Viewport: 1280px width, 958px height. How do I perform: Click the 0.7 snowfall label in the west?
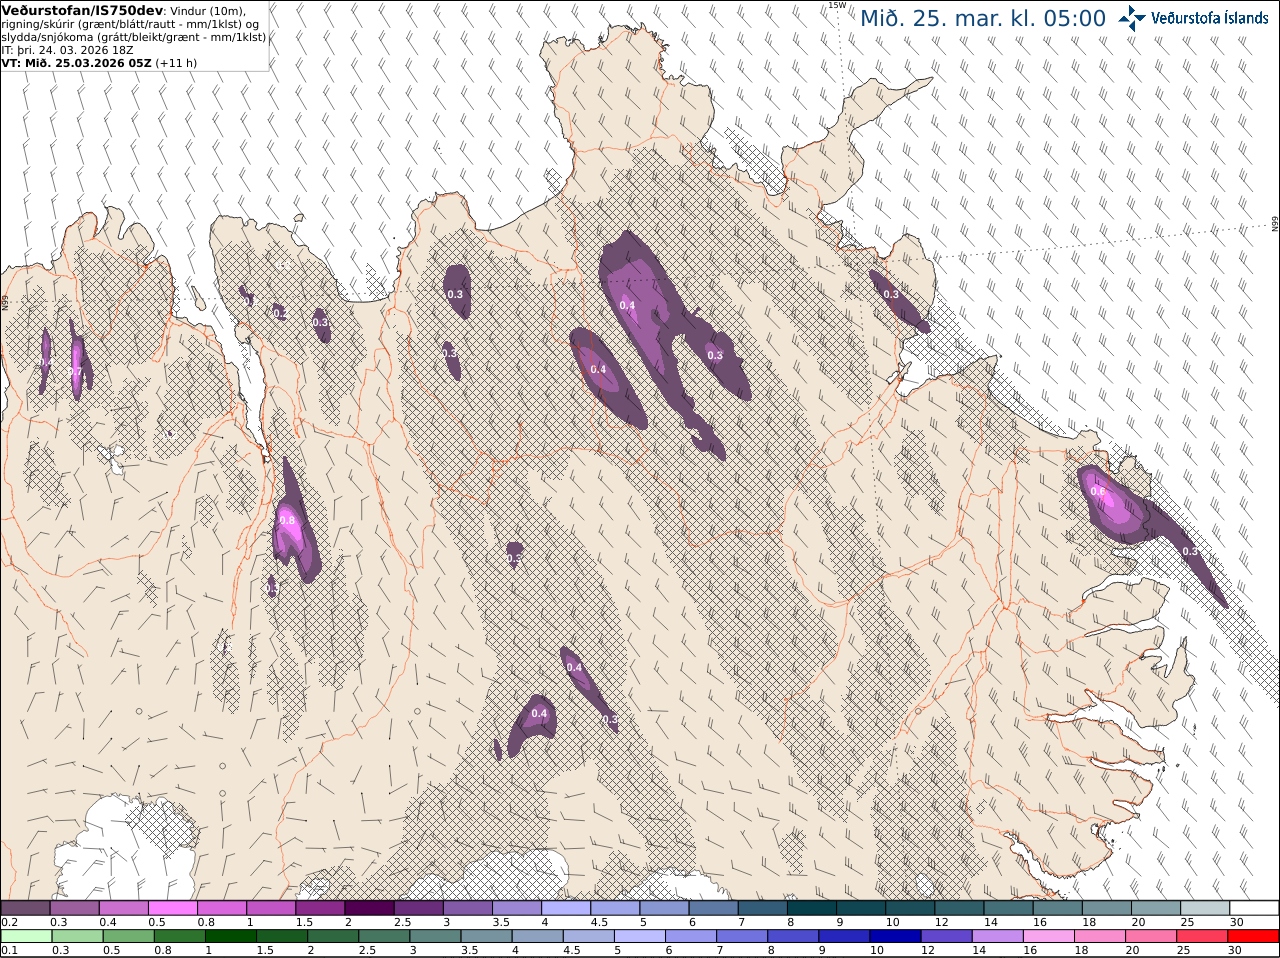click(x=75, y=372)
